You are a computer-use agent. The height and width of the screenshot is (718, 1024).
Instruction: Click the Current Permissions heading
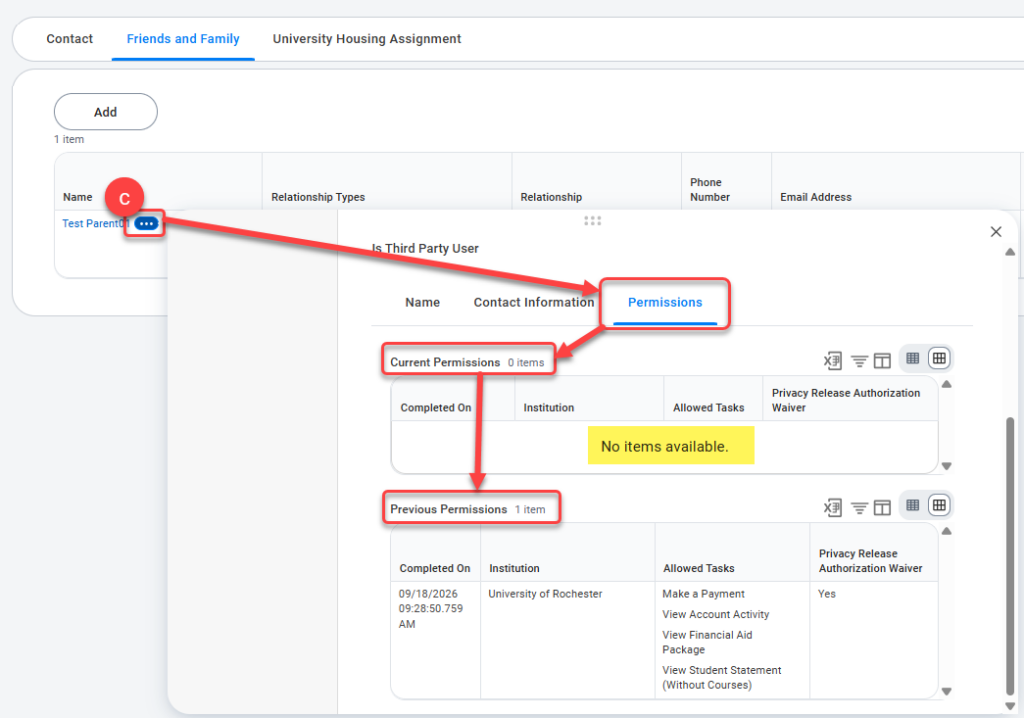(x=445, y=362)
